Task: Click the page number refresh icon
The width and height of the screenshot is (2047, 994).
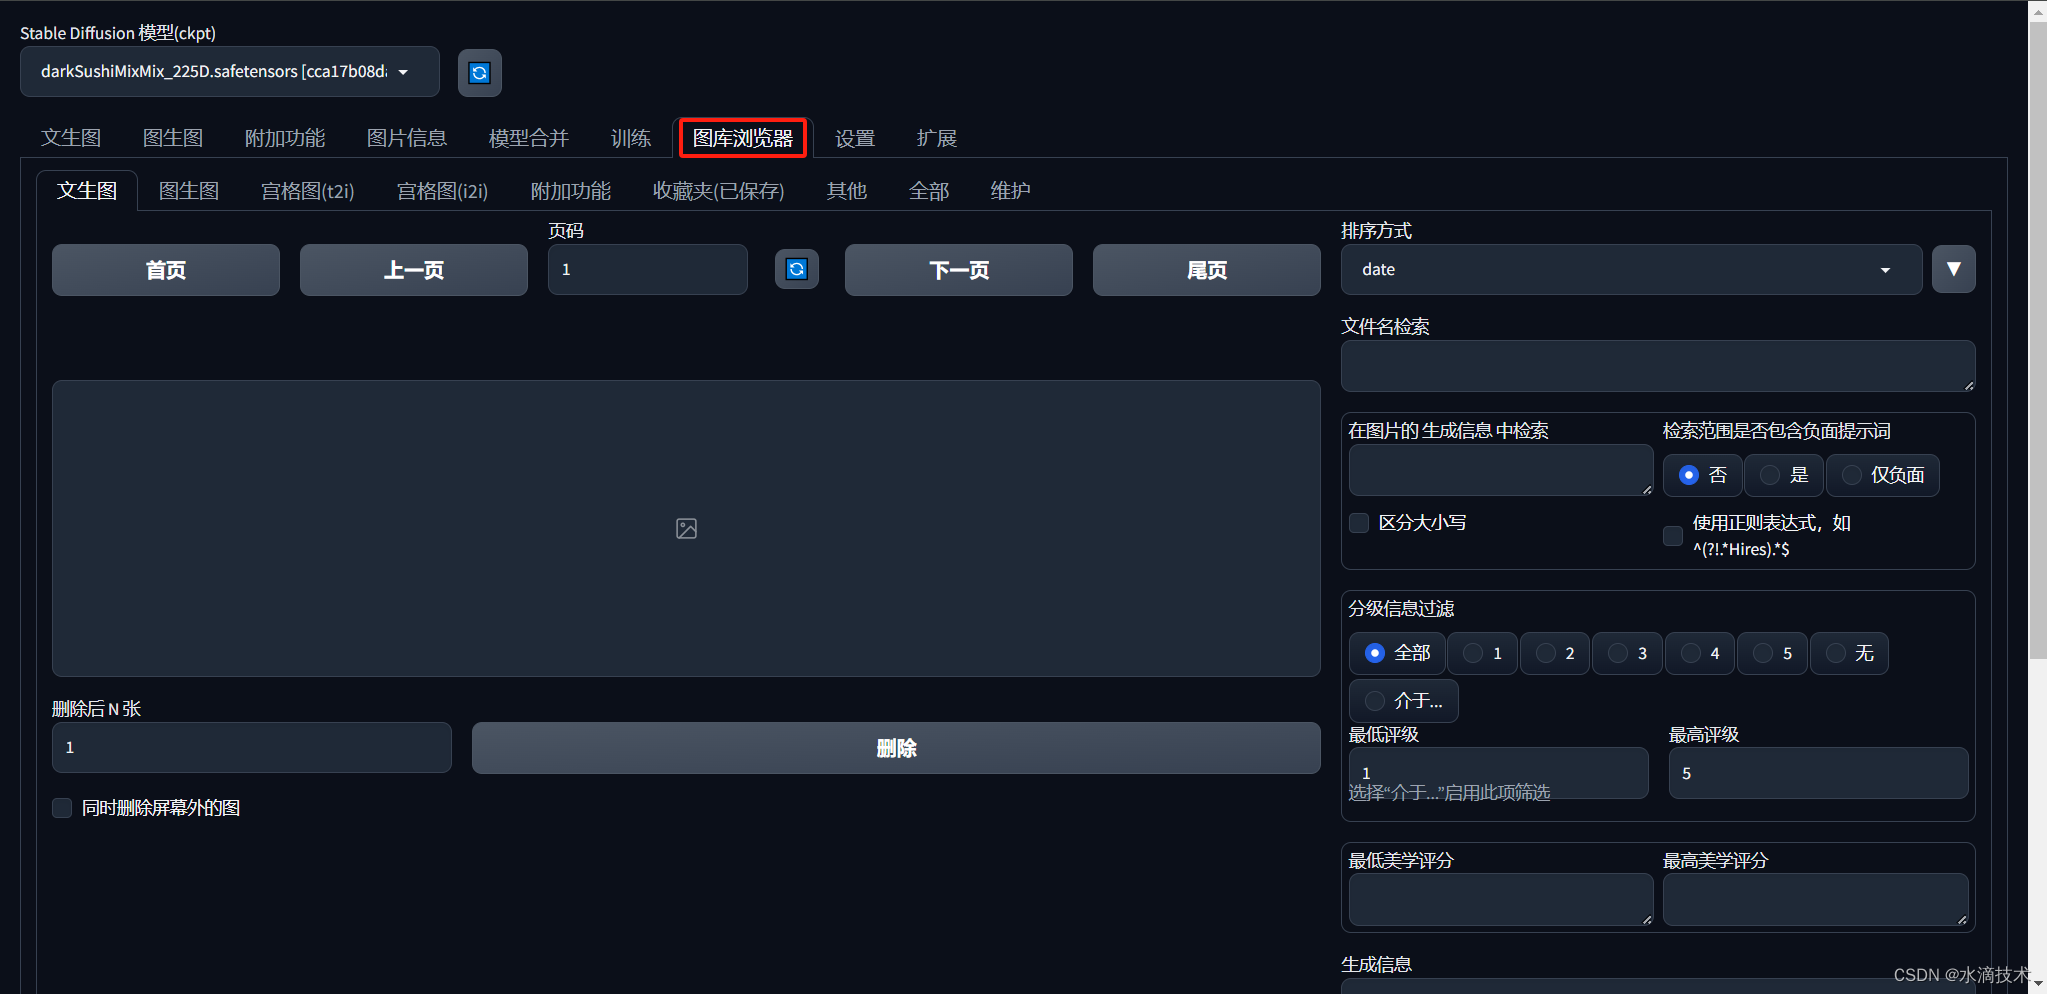Action: point(797,269)
